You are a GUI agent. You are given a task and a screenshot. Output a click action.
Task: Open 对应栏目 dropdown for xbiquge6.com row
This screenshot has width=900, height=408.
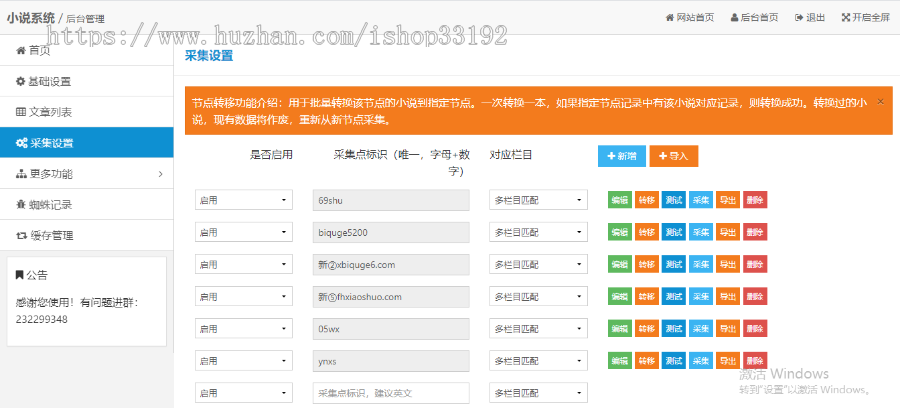[538, 264]
